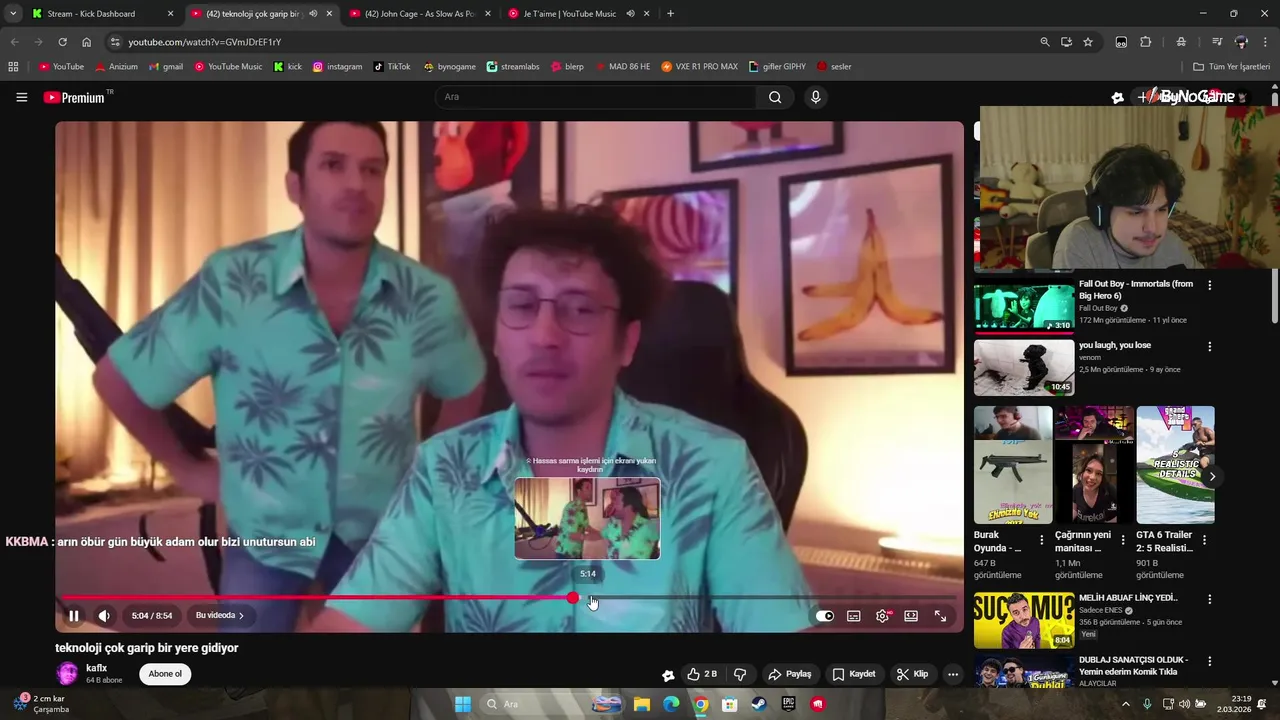
Task: Share the video via 'Paylaş'
Action: pyautogui.click(x=790, y=674)
